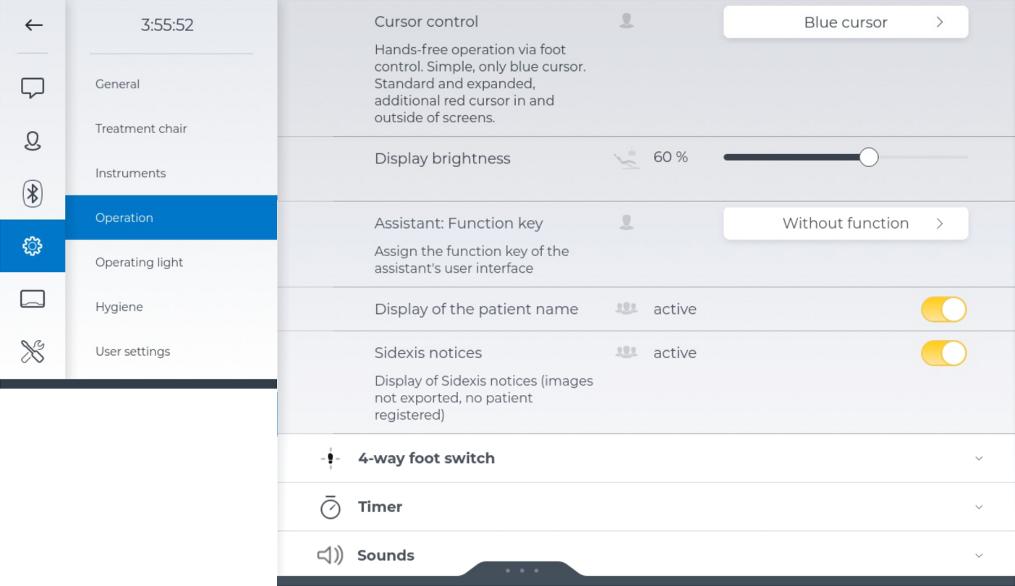Image resolution: width=1015 pixels, height=586 pixels.
Task: Open the Blue cursor selection dropdown
Action: point(845,22)
